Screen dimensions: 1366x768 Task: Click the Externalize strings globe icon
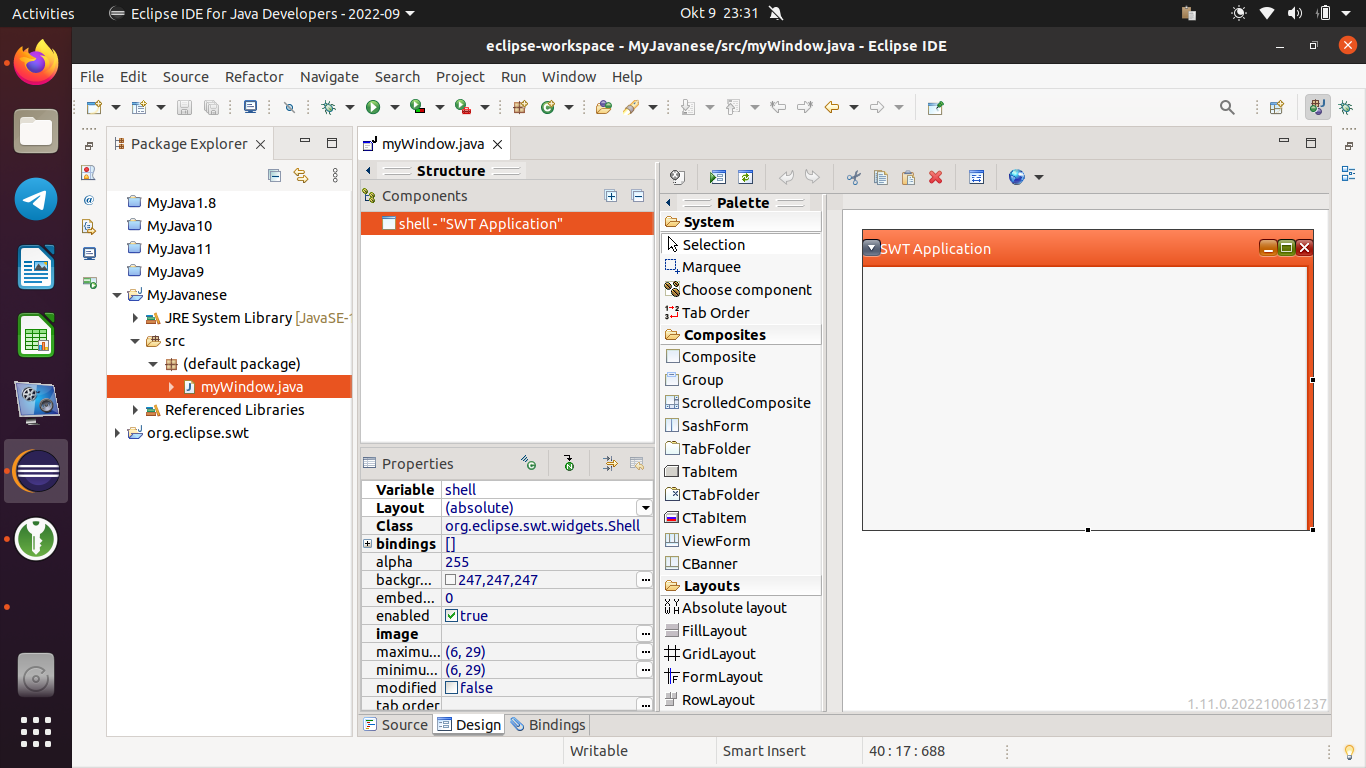tap(1017, 177)
